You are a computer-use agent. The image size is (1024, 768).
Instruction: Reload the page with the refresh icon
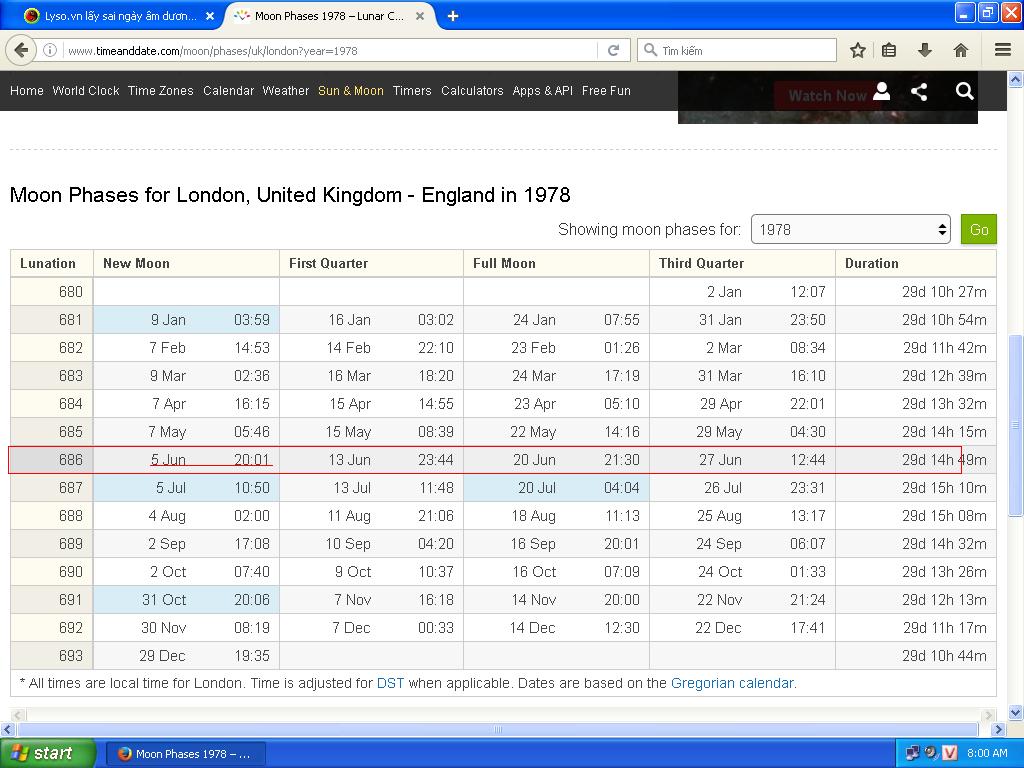pos(613,50)
